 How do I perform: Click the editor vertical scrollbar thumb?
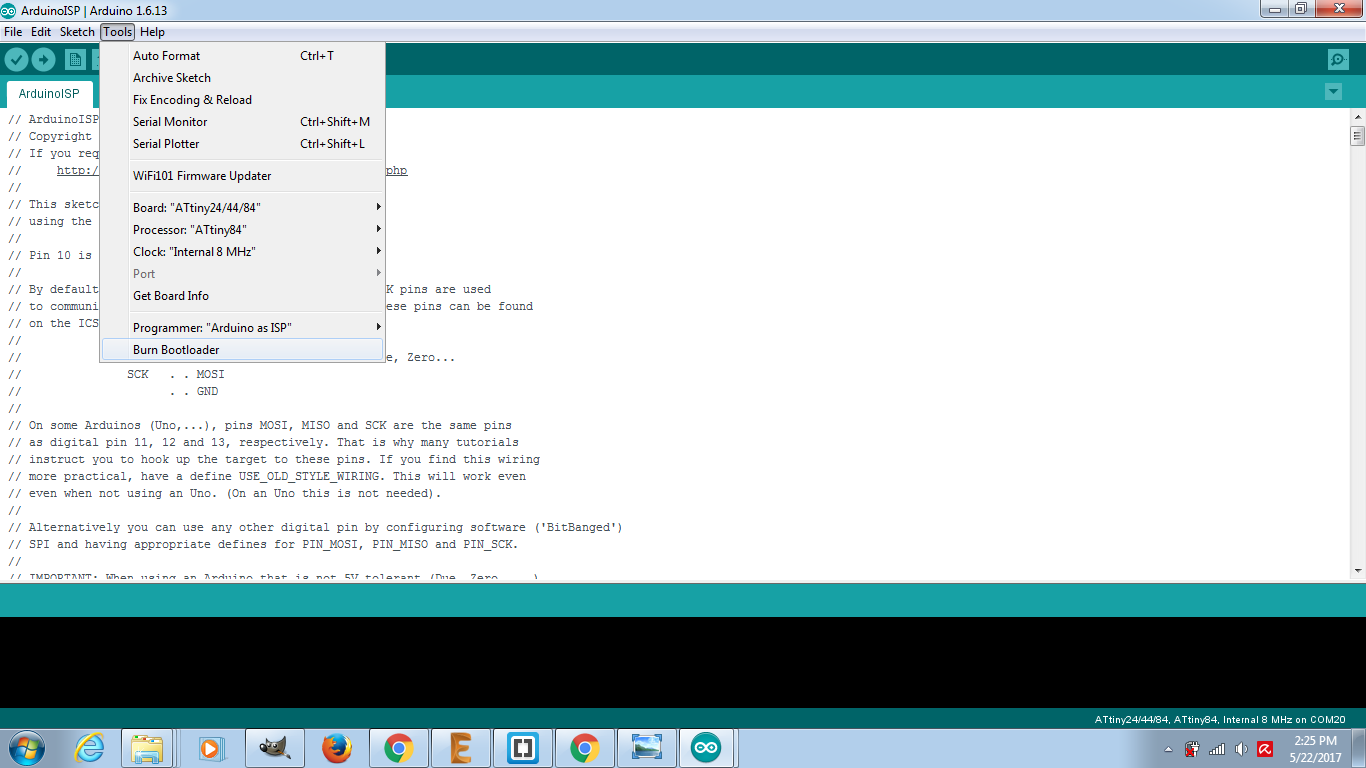(1357, 136)
